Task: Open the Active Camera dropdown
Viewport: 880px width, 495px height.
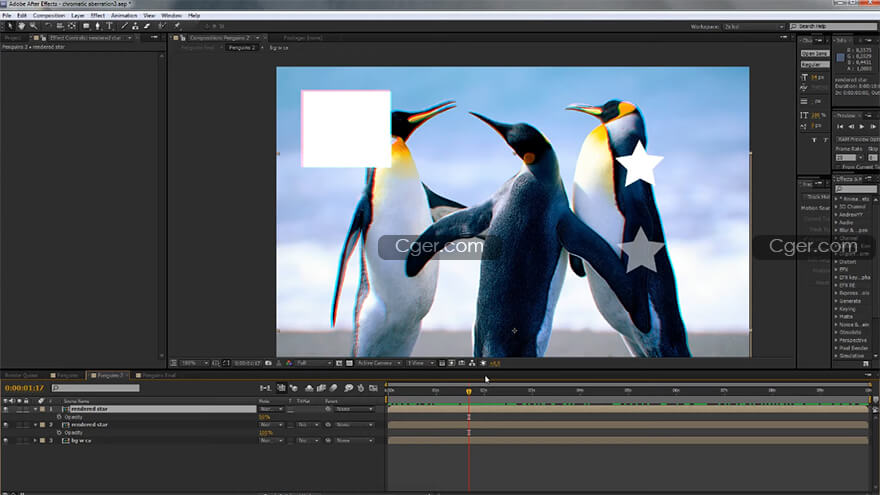Action: pyautogui.click(x=379, y=363)
